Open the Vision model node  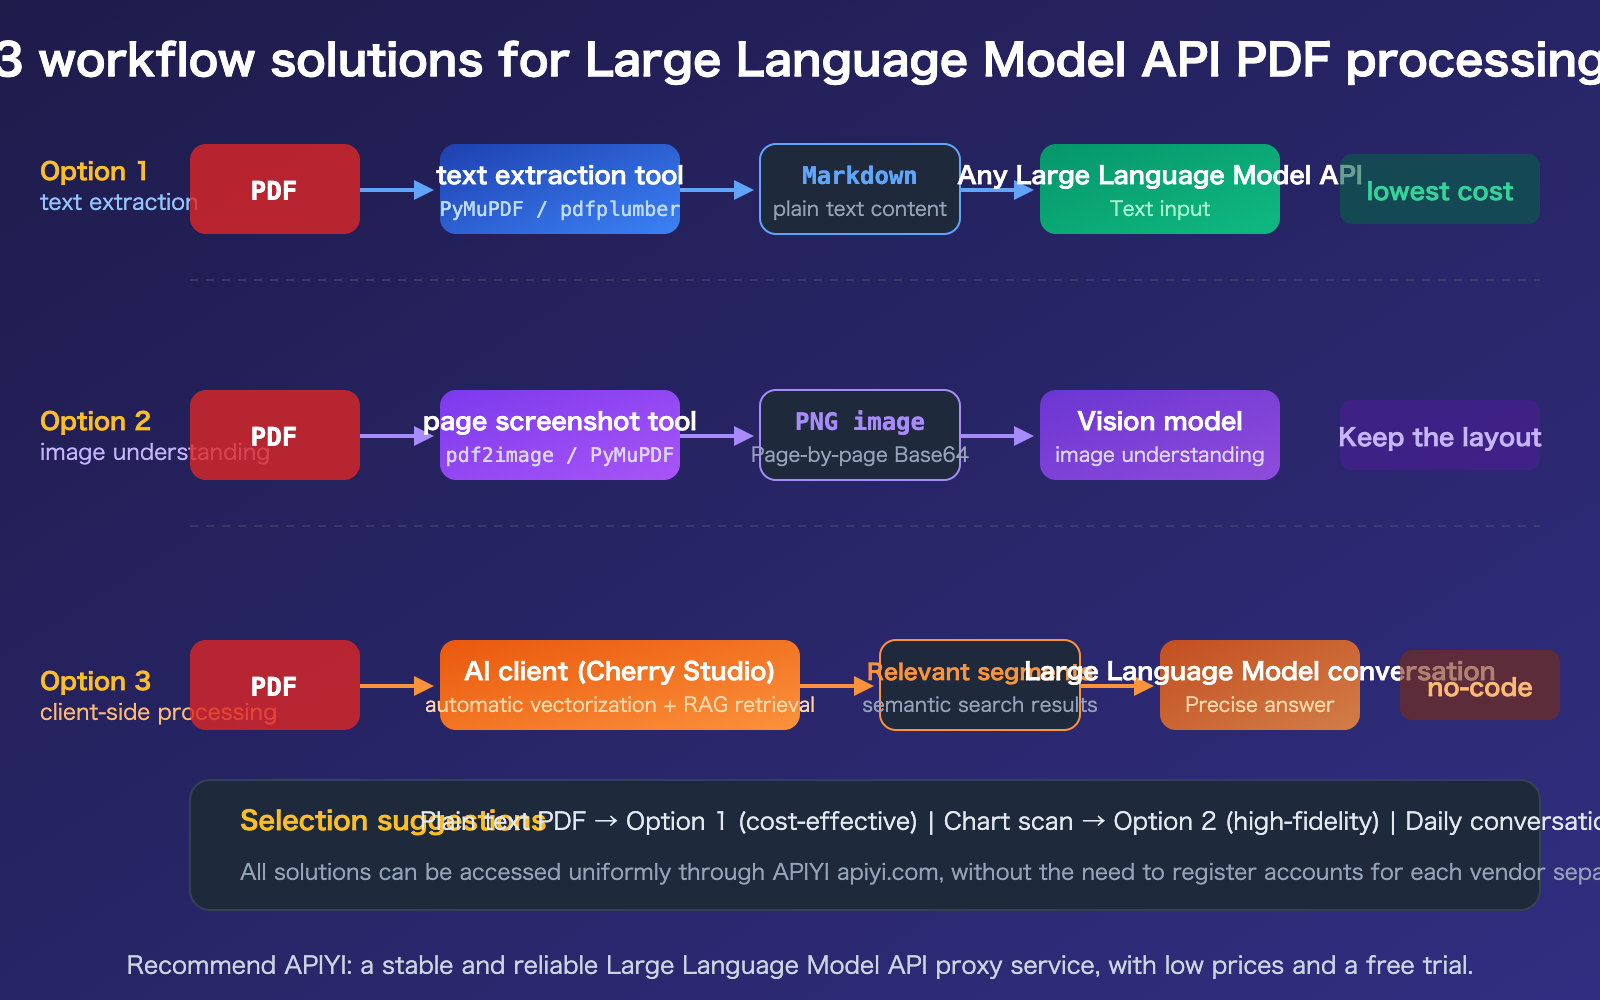1158,435
